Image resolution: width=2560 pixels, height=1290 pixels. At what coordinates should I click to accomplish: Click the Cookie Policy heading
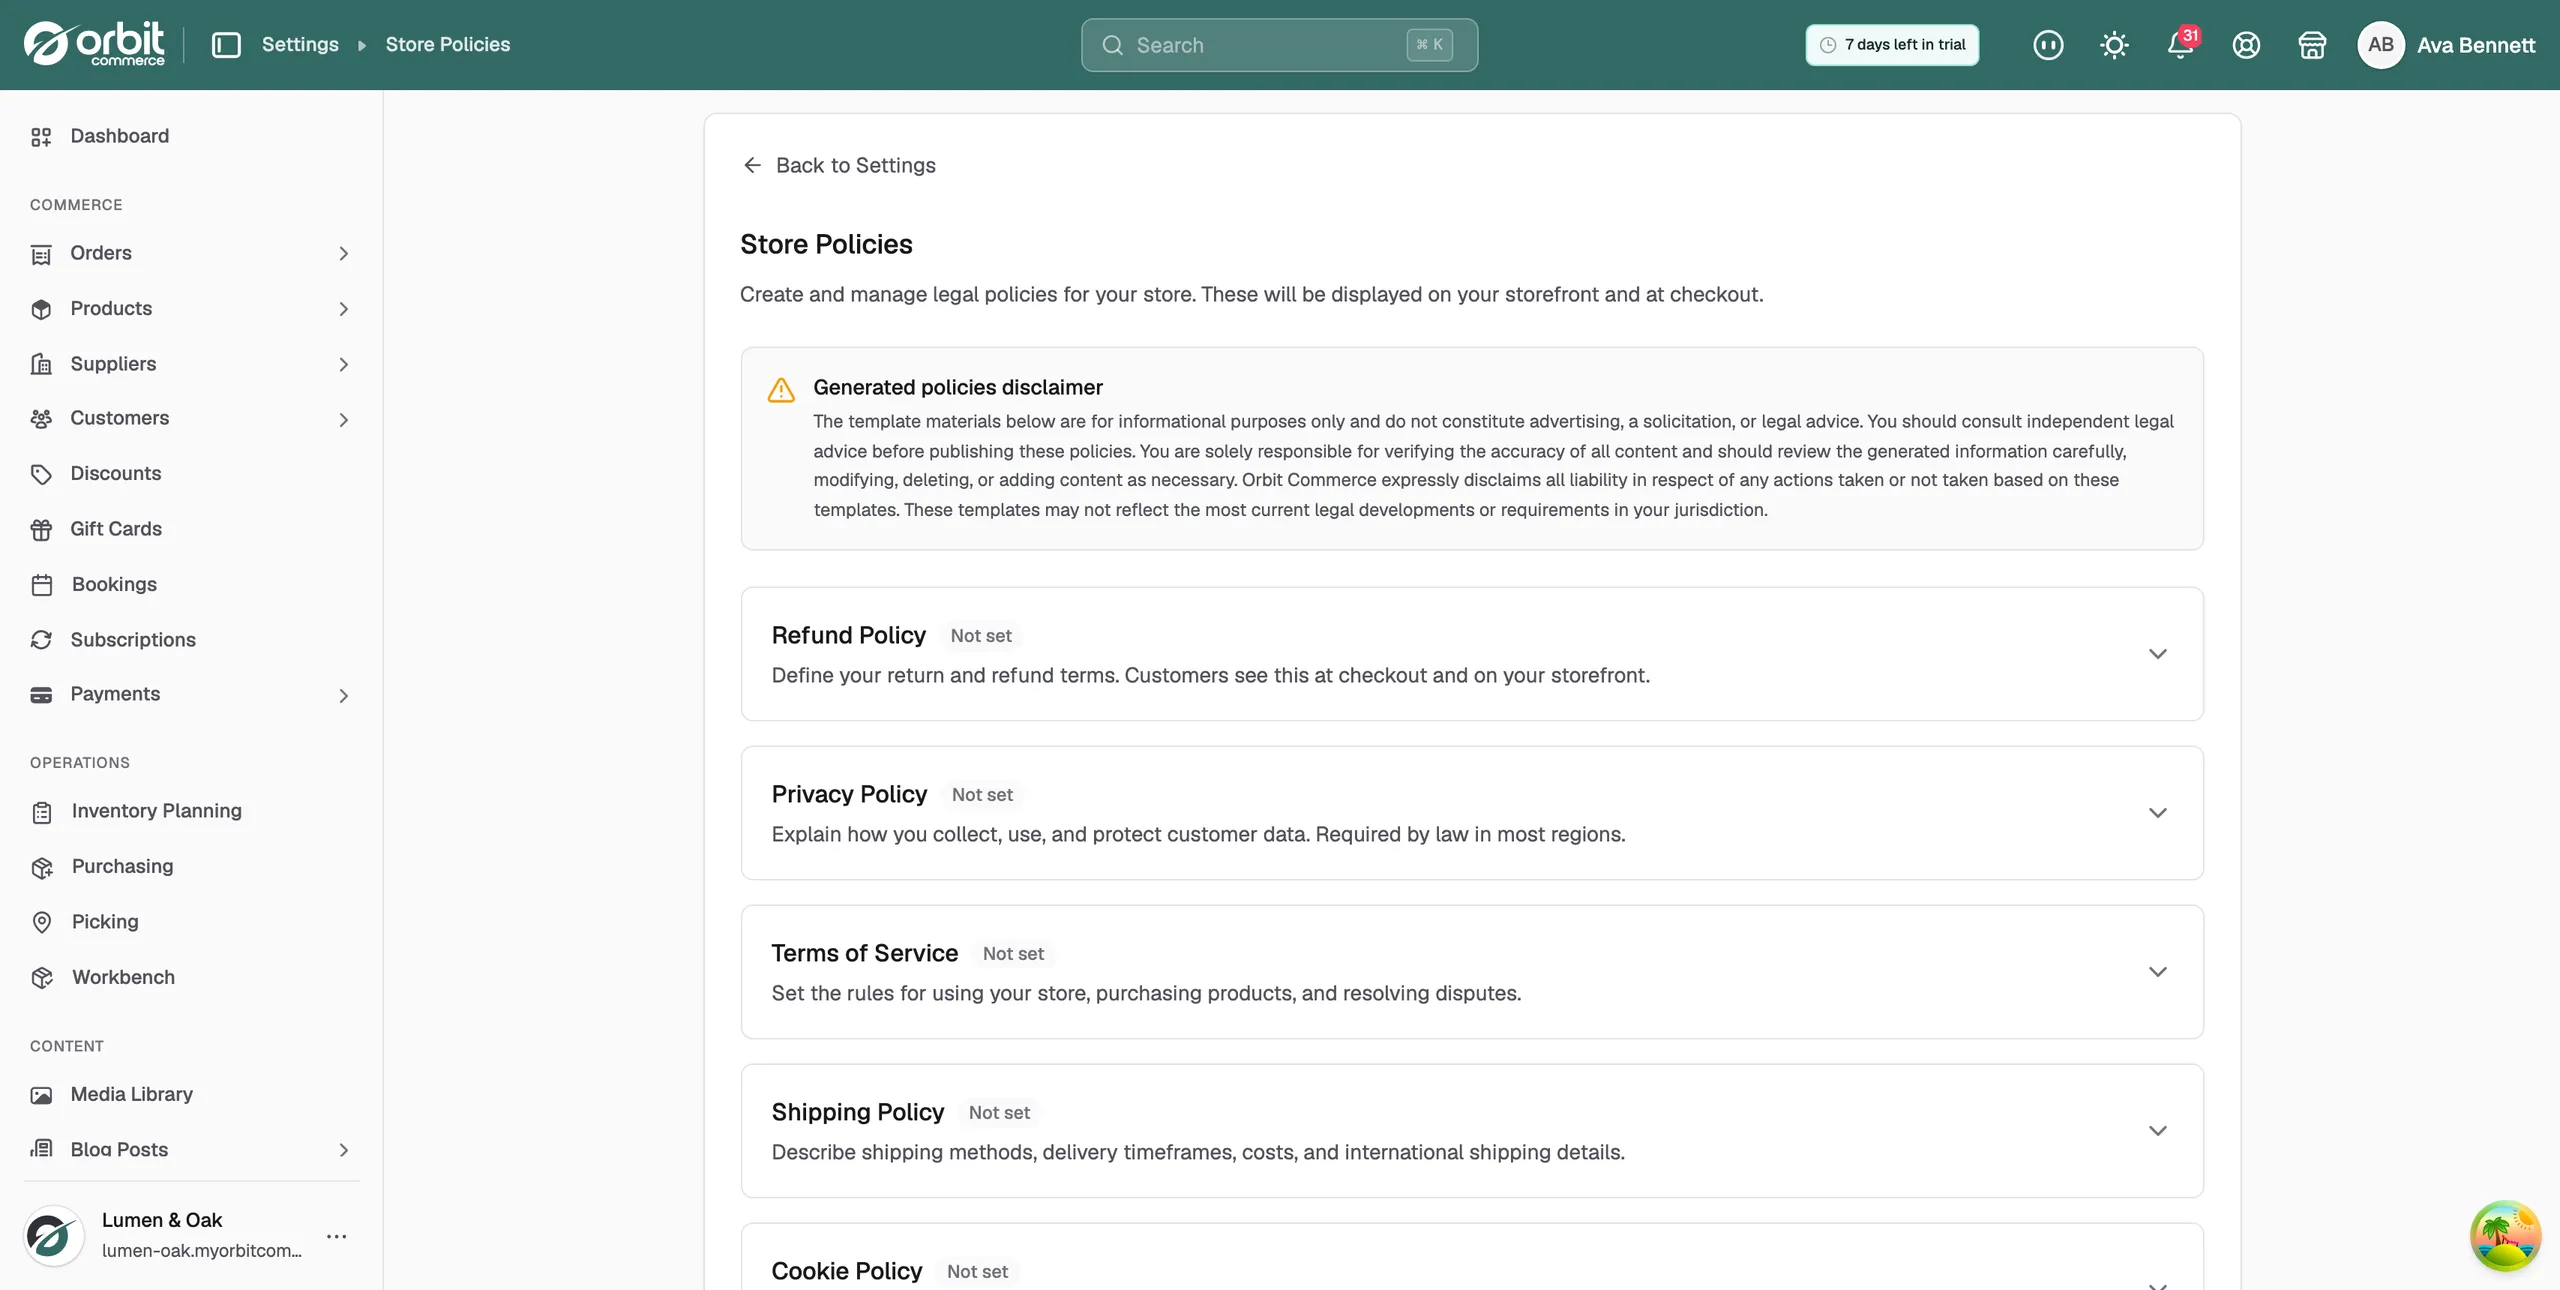click(x=847, y=1271)
